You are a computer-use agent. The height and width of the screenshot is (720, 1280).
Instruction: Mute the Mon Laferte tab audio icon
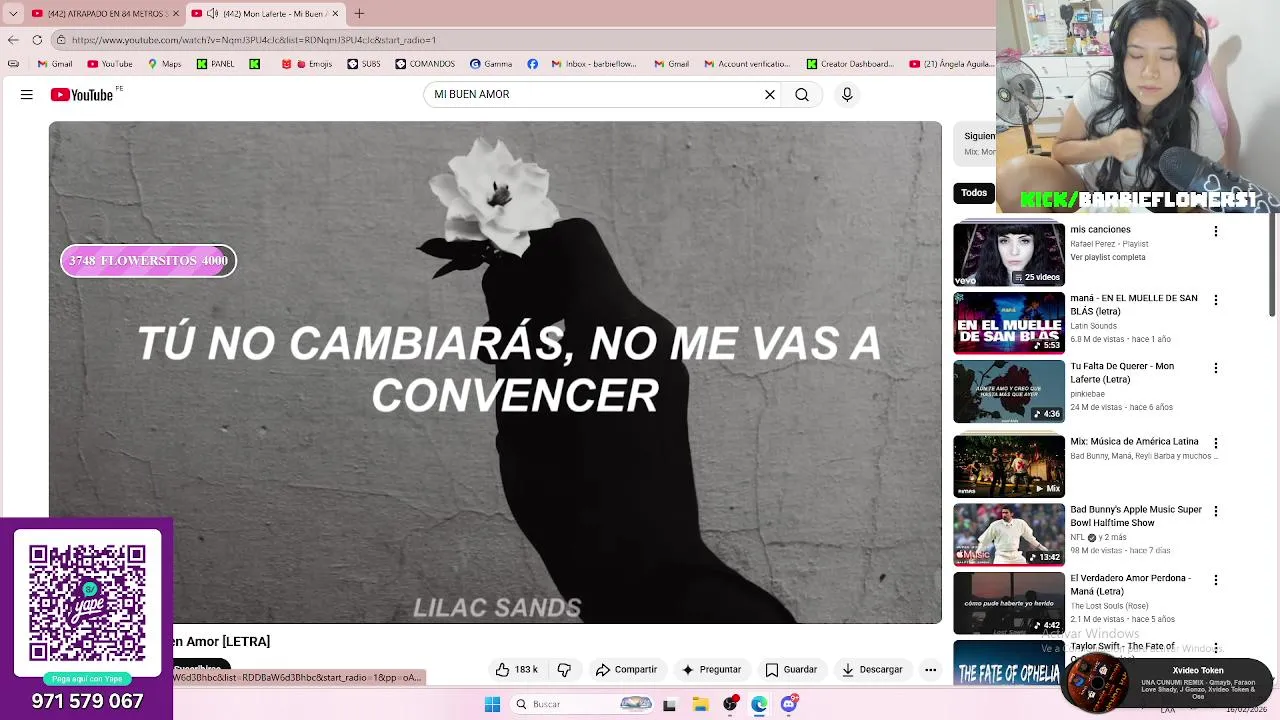212,13
